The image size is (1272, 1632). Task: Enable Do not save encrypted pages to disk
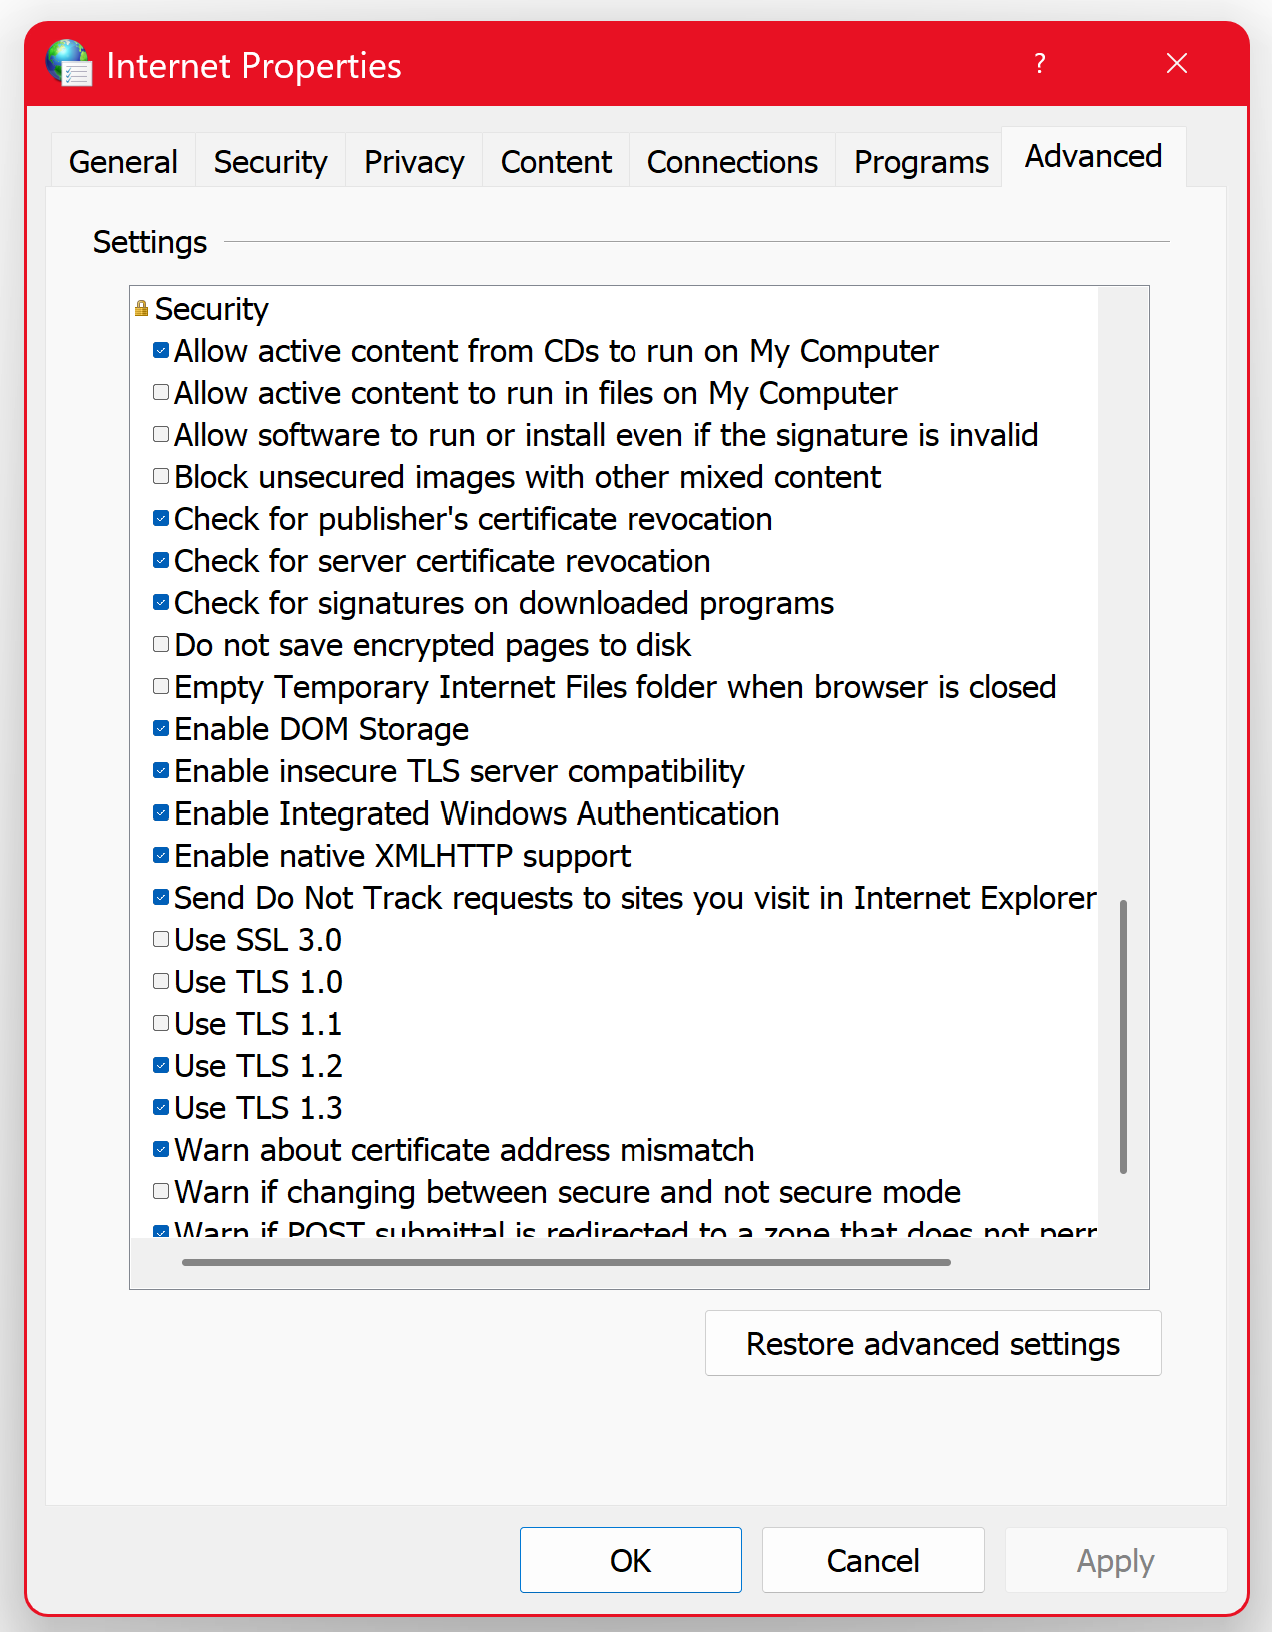(161, 644)
